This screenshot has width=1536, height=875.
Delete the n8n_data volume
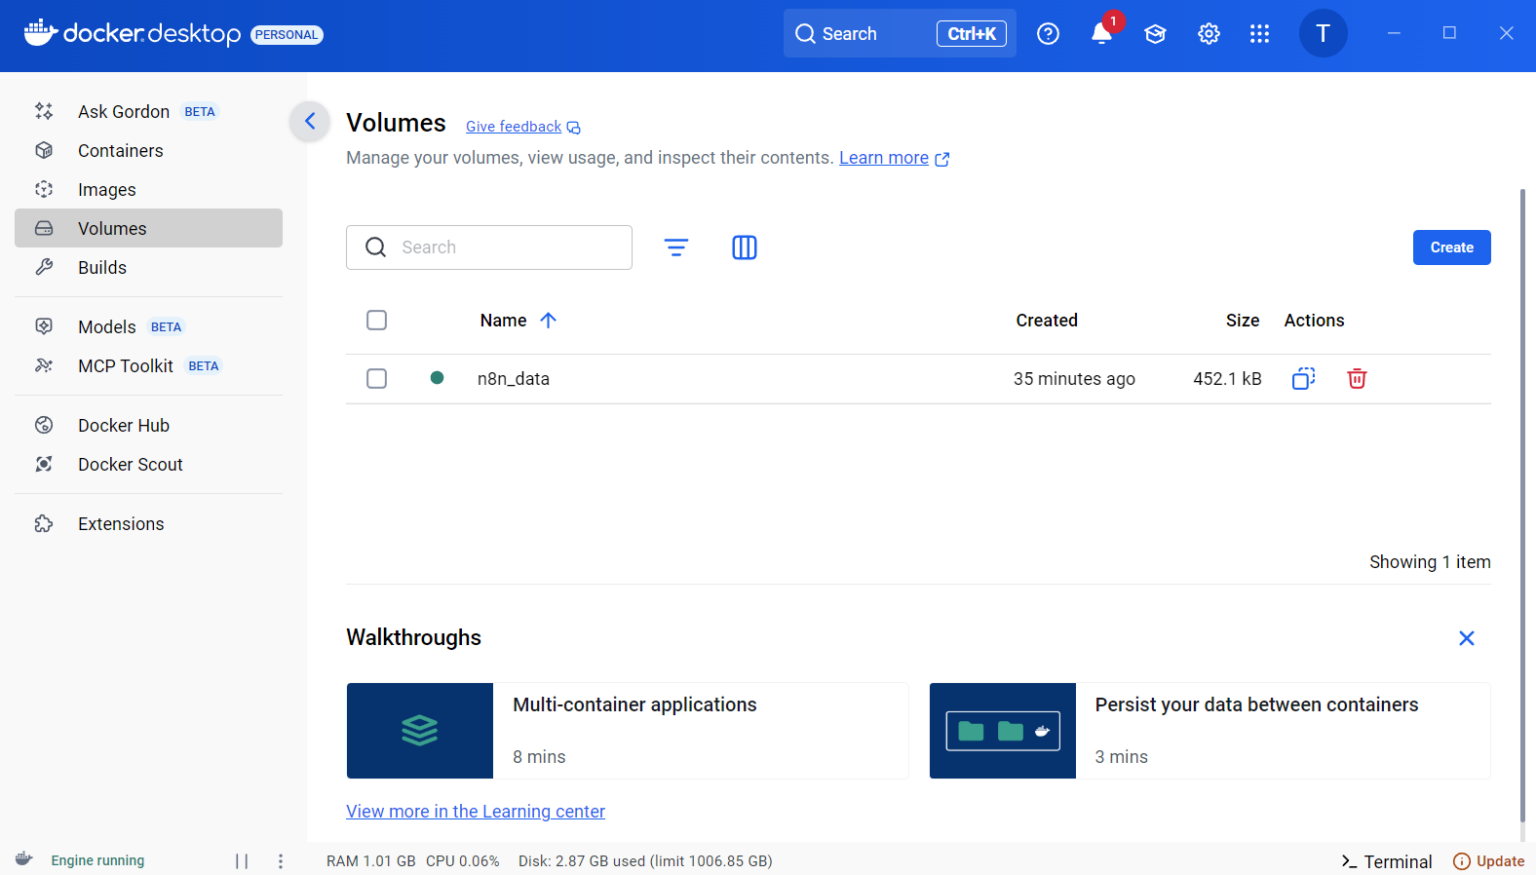pyautogui.click(x=1356, y=378)
